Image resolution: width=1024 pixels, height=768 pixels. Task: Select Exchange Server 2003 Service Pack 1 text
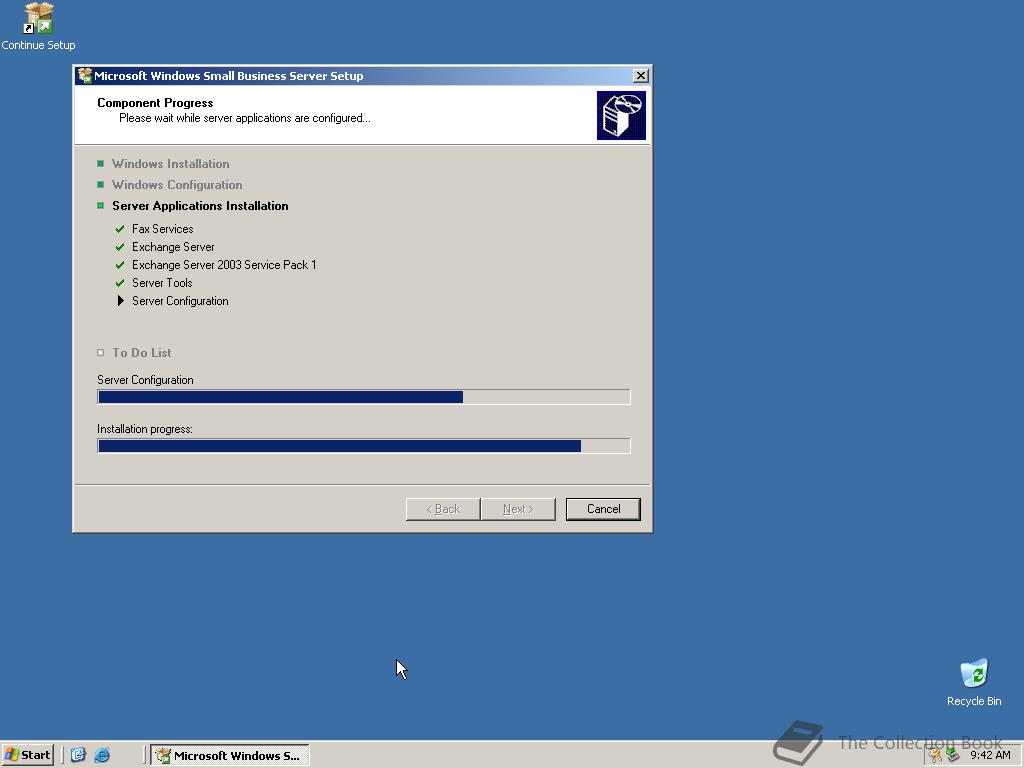[224, 265]
